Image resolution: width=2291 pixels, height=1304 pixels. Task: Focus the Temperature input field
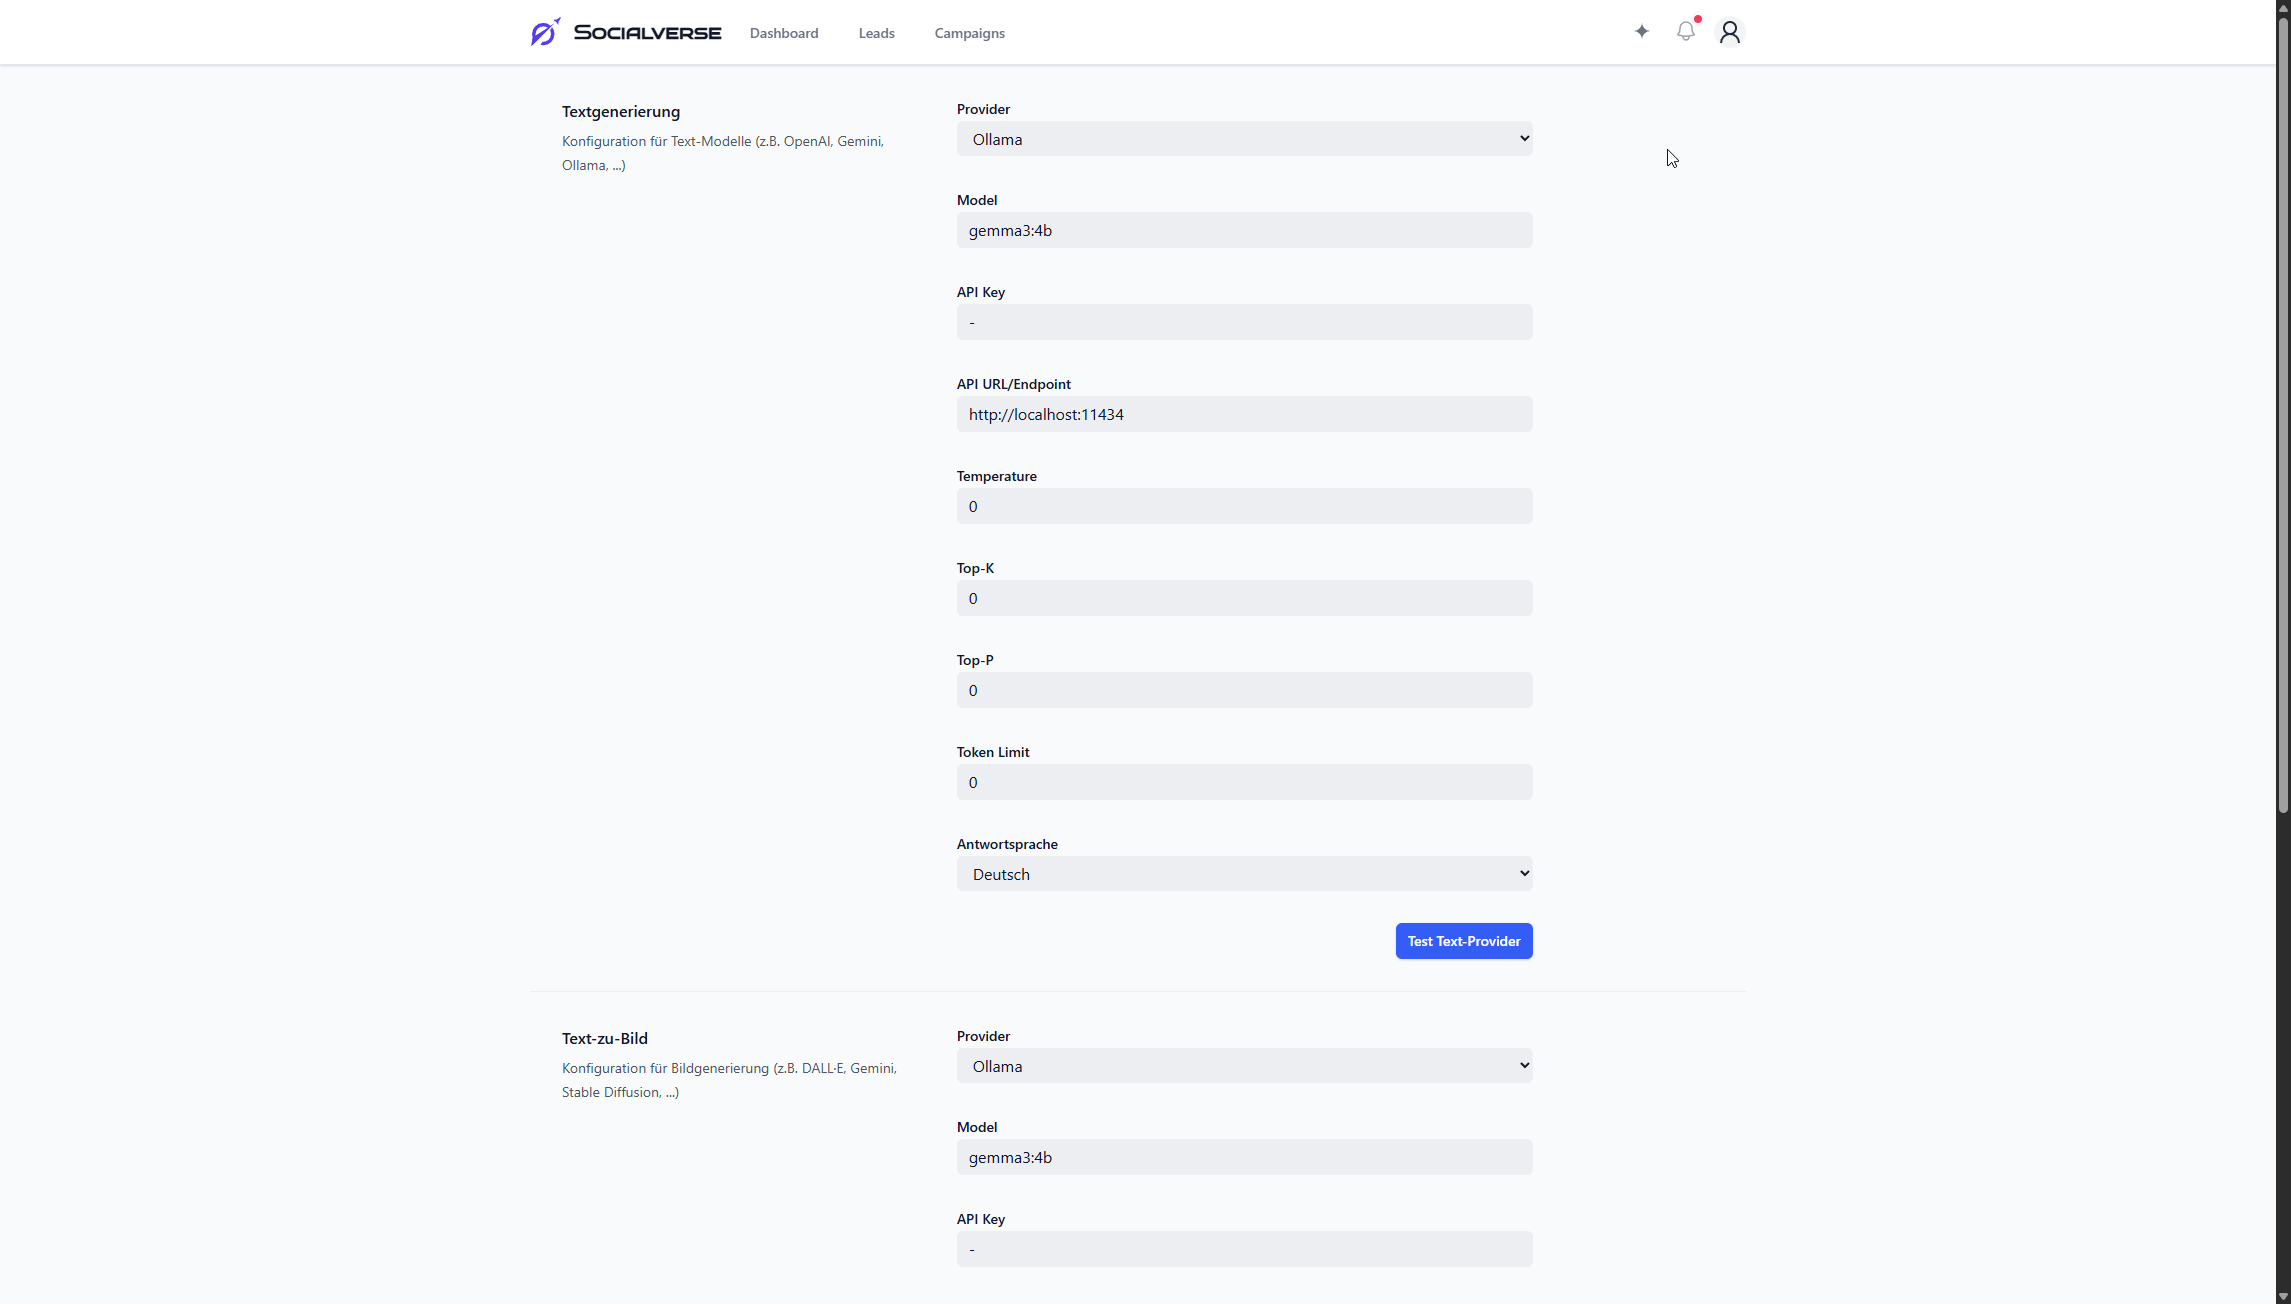click(1243, 507)
